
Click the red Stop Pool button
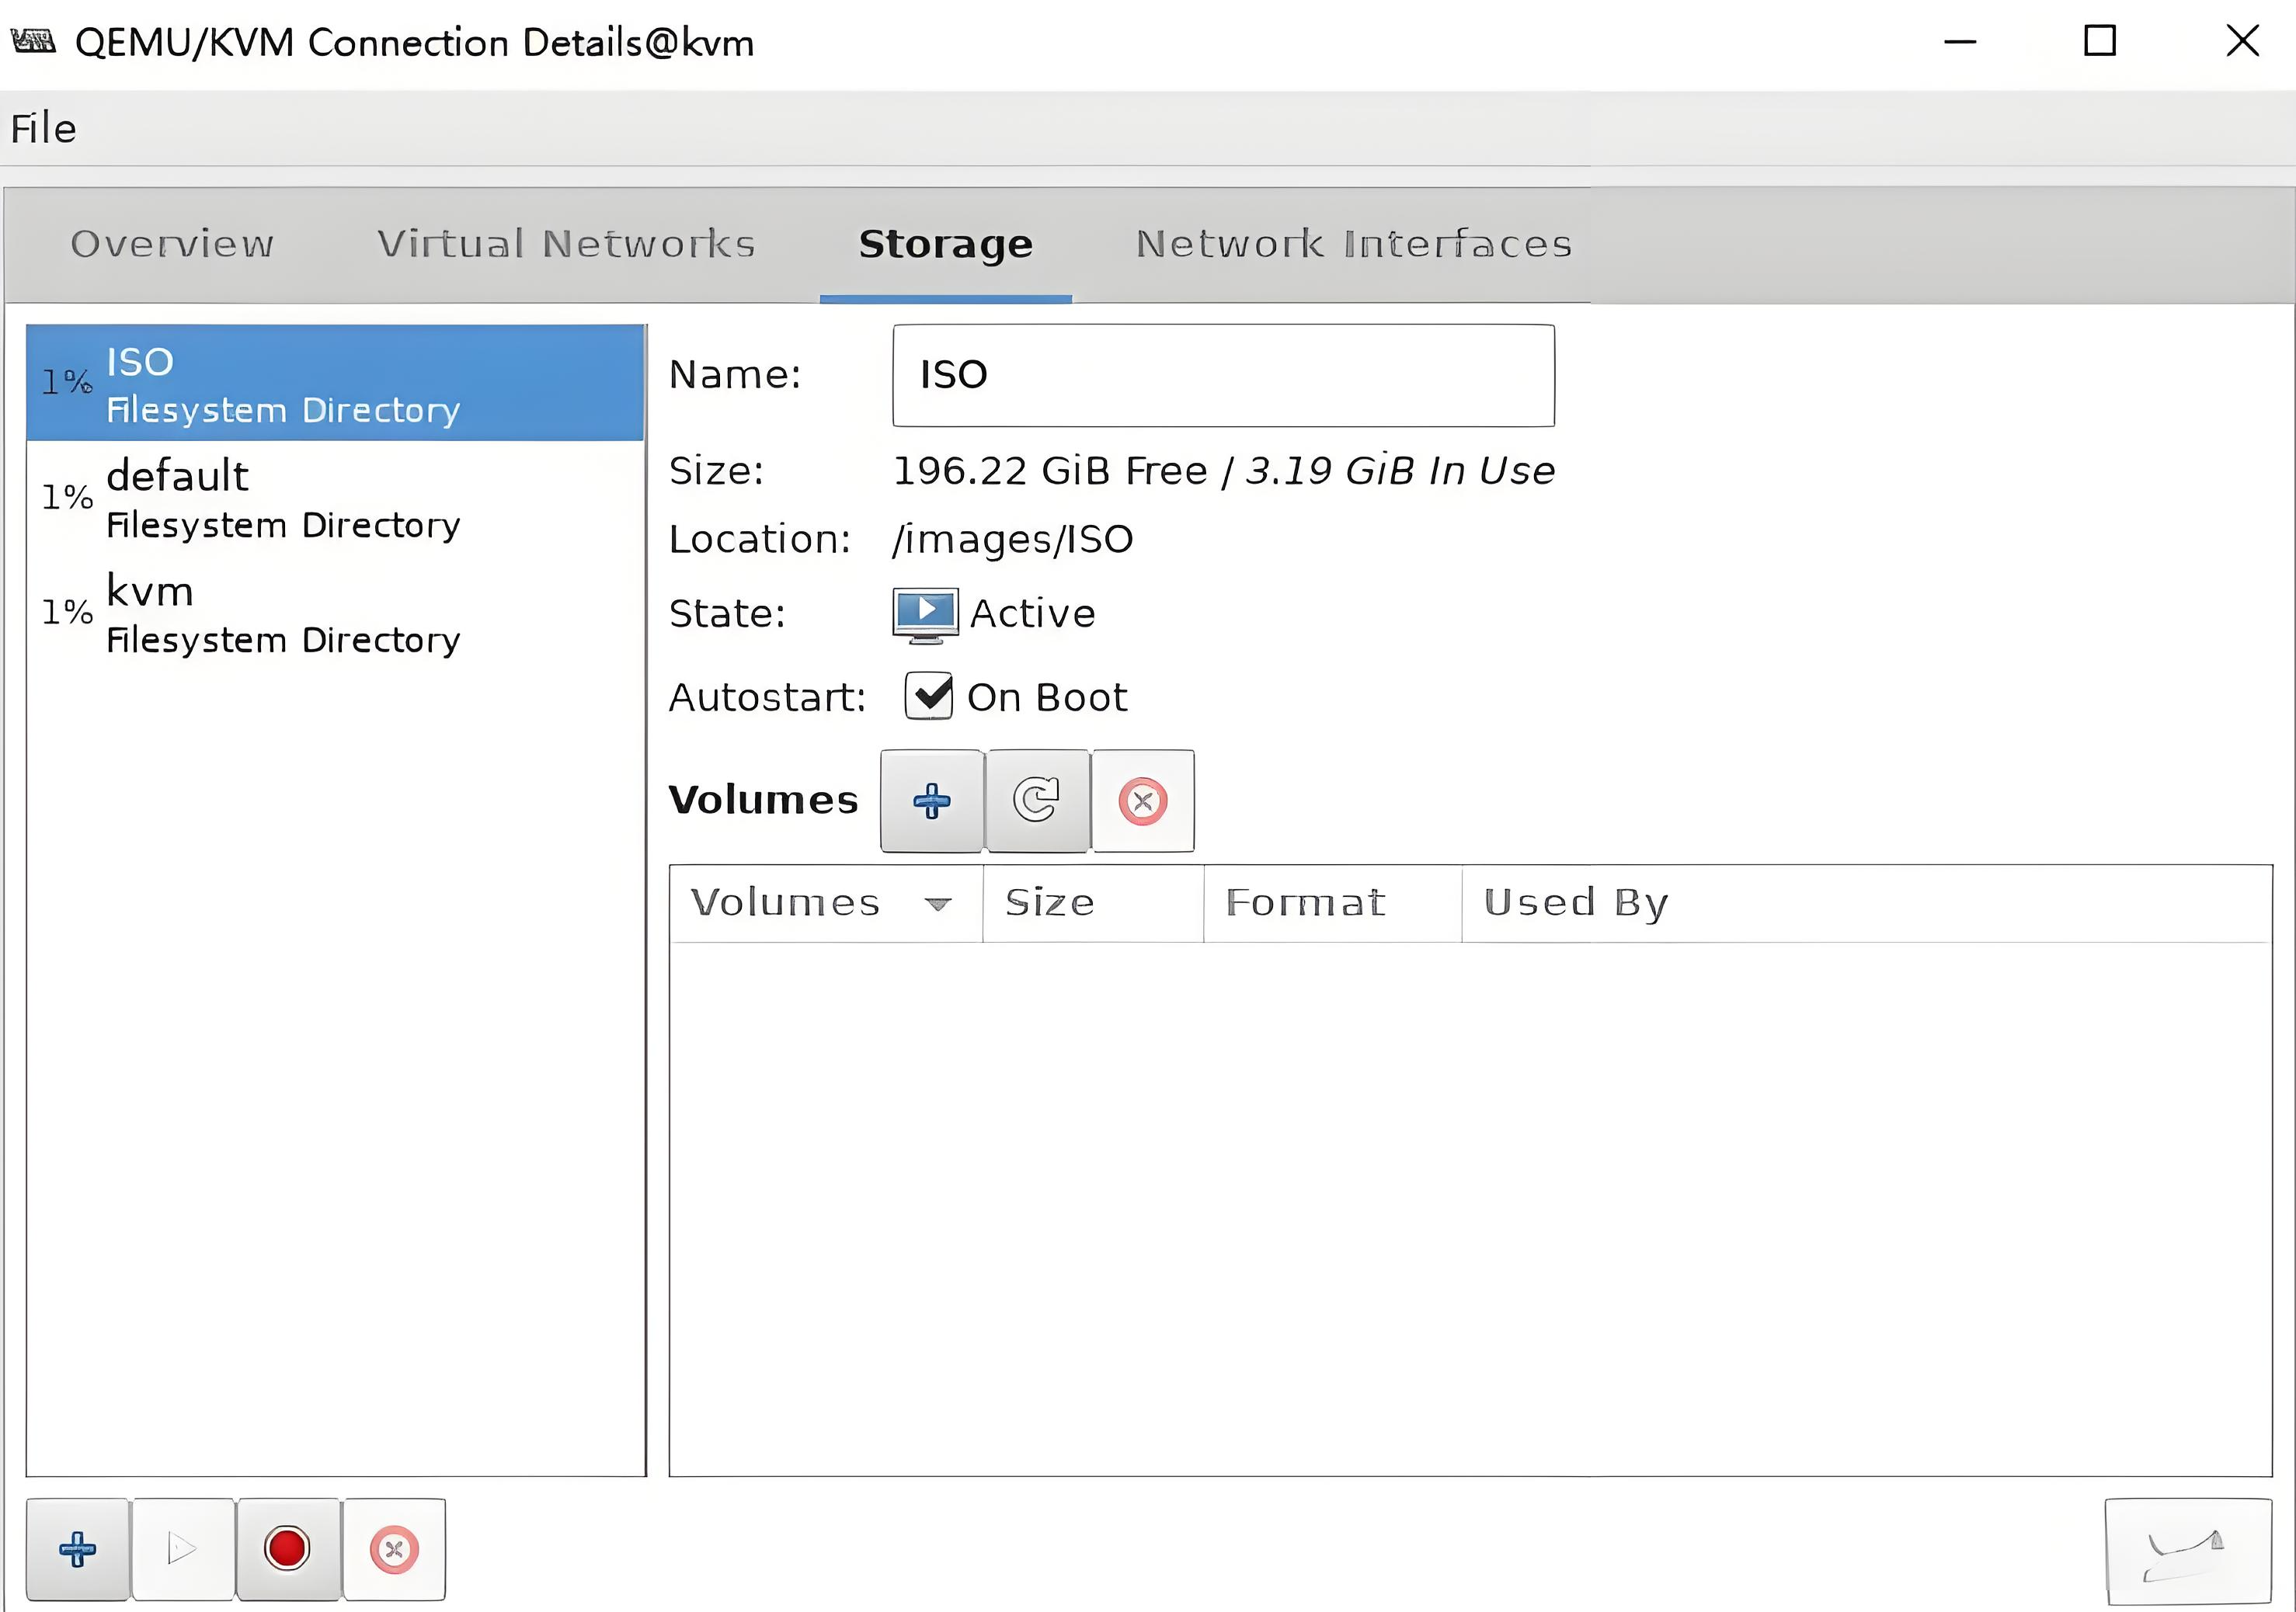(287, 1549)
